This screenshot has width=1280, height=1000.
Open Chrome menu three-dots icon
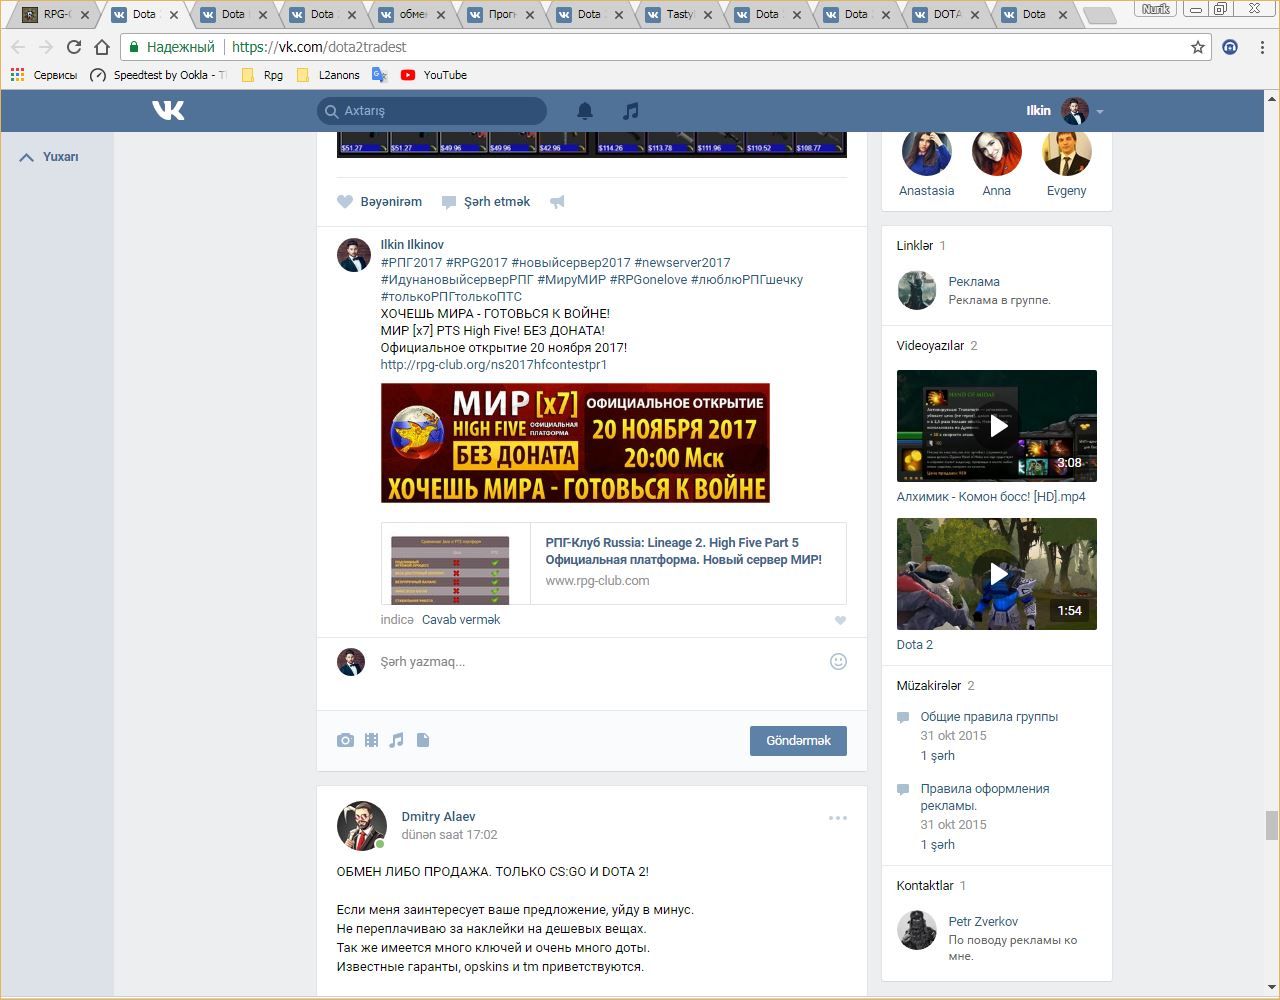pyautogui.click(x=1262, y=47)
